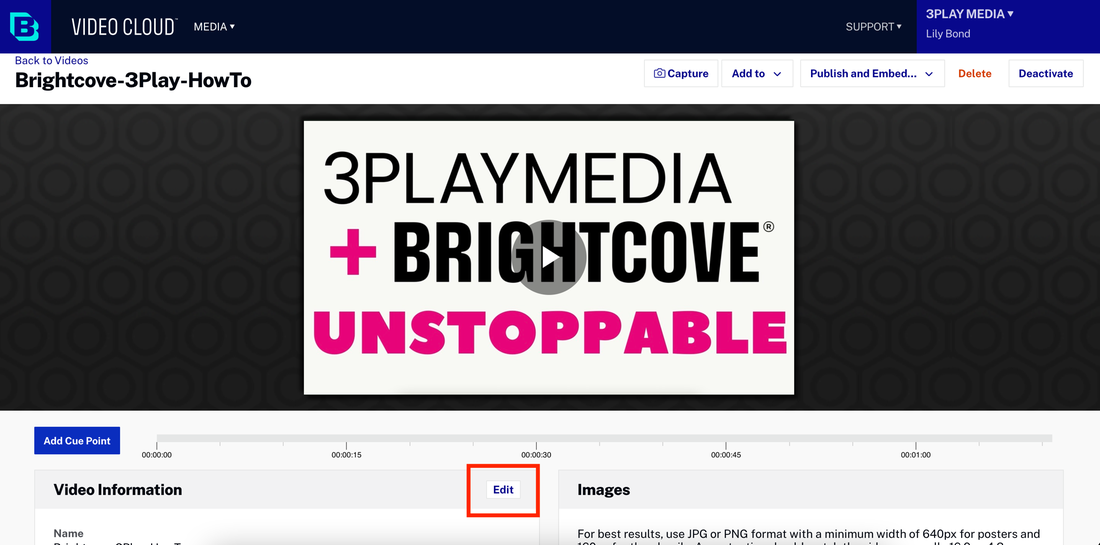Expand the 3PLAY MEDIA account dropdown
Viewport: 1100px width, 545px height.
tap(969, 14)
